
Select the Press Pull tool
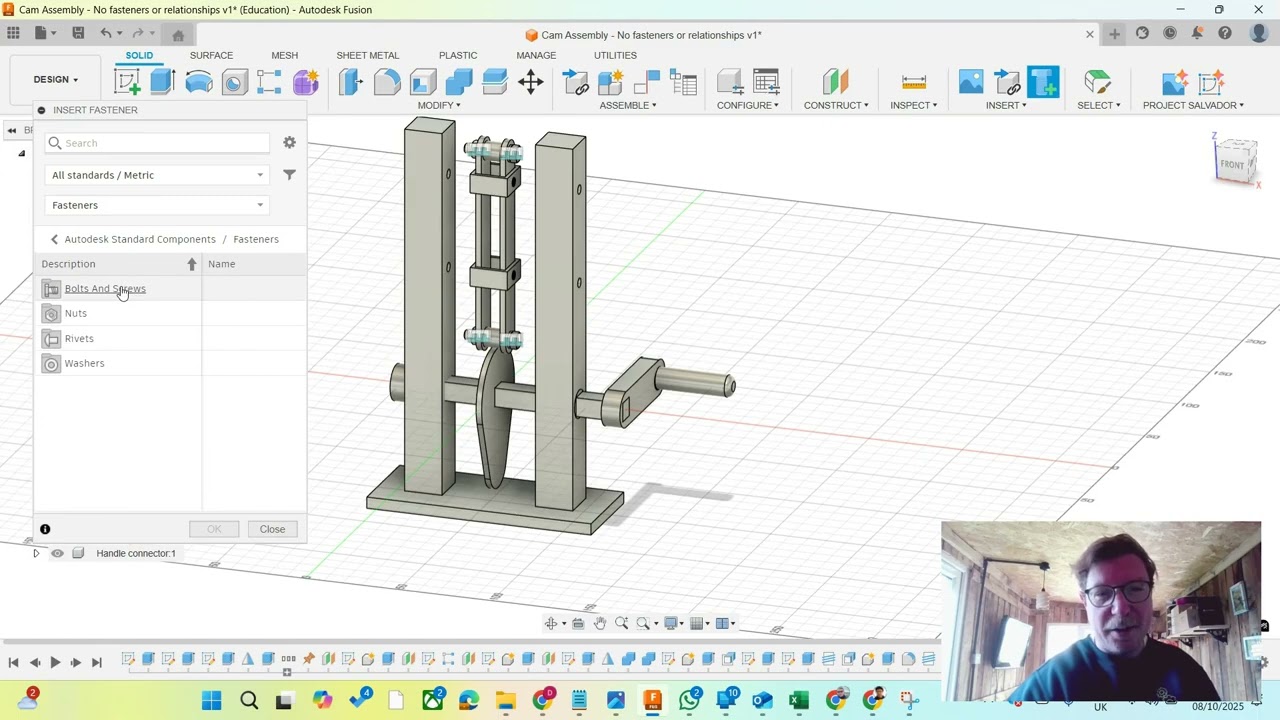[351, 82]
